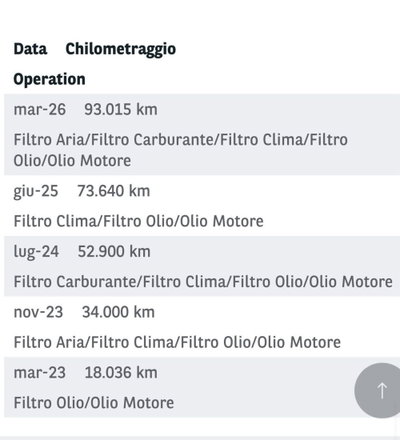Click the Operation column header
The image size is (400, 440).
(x=49, y=79)
